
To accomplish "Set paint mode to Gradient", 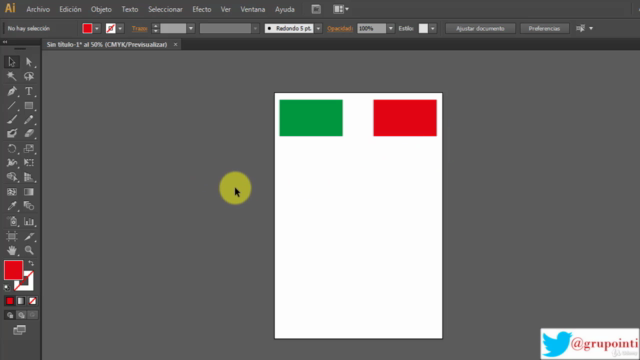I will tap(21, 301).
